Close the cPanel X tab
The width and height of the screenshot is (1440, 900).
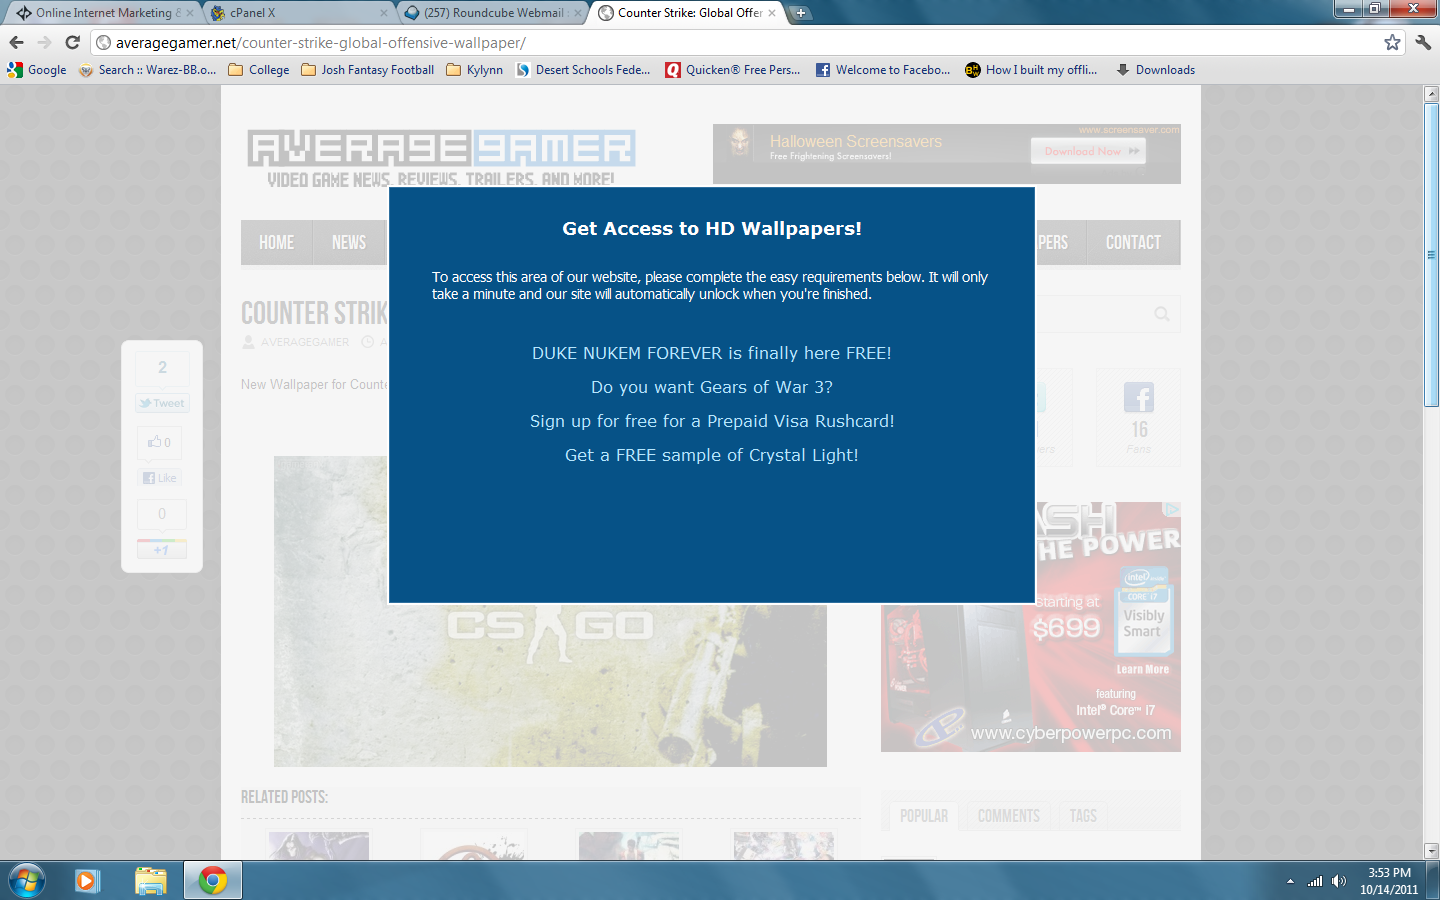384,13
